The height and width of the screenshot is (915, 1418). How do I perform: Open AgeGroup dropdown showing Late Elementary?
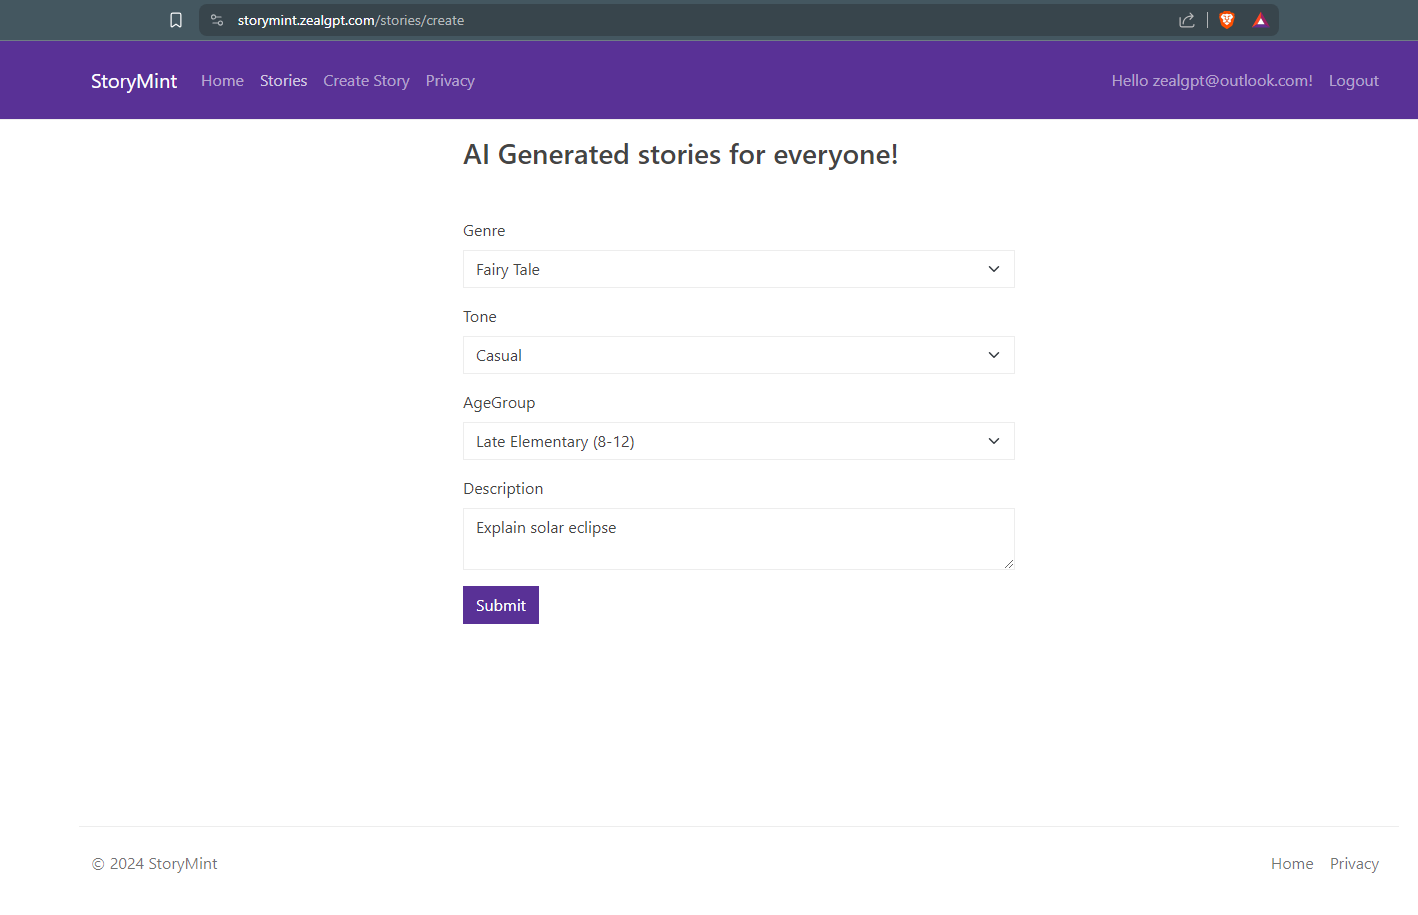[739, 441]
